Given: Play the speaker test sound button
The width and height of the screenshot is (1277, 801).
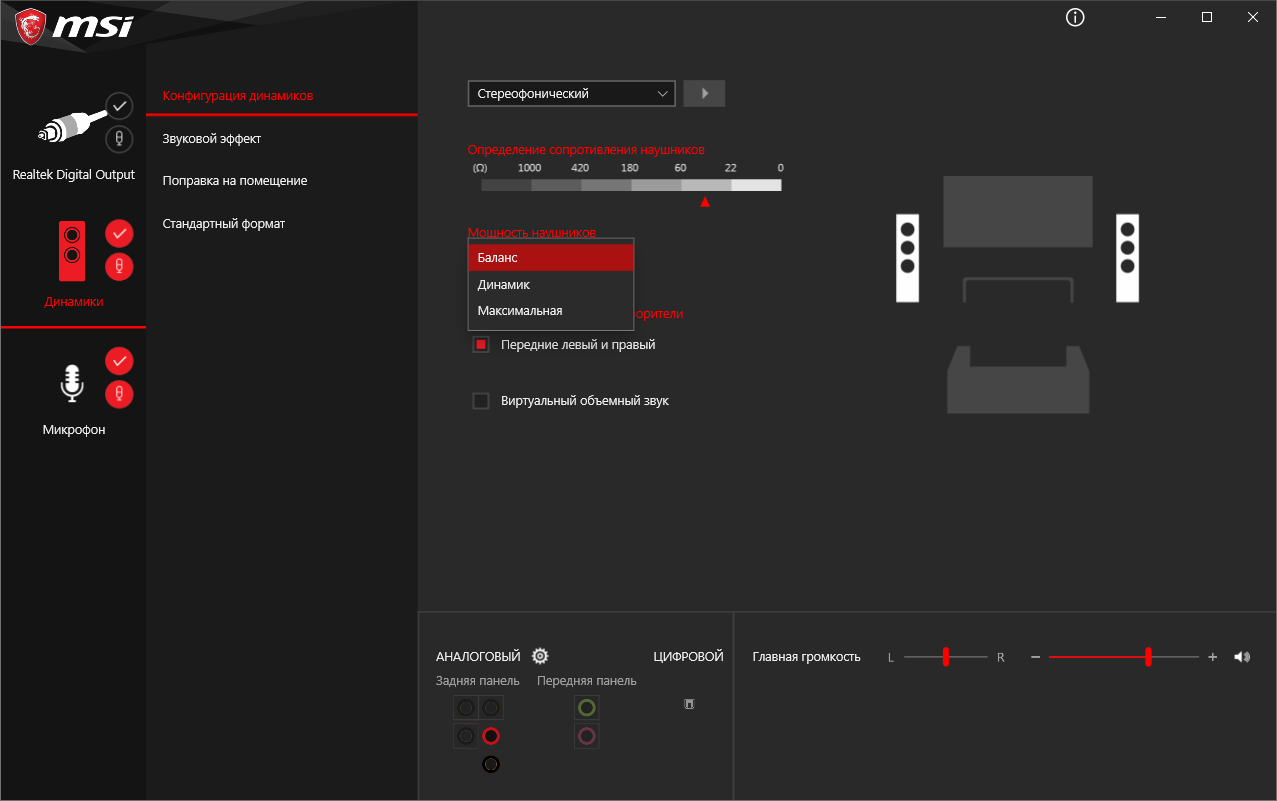Looking at the screenshot, I should point(704,93).
